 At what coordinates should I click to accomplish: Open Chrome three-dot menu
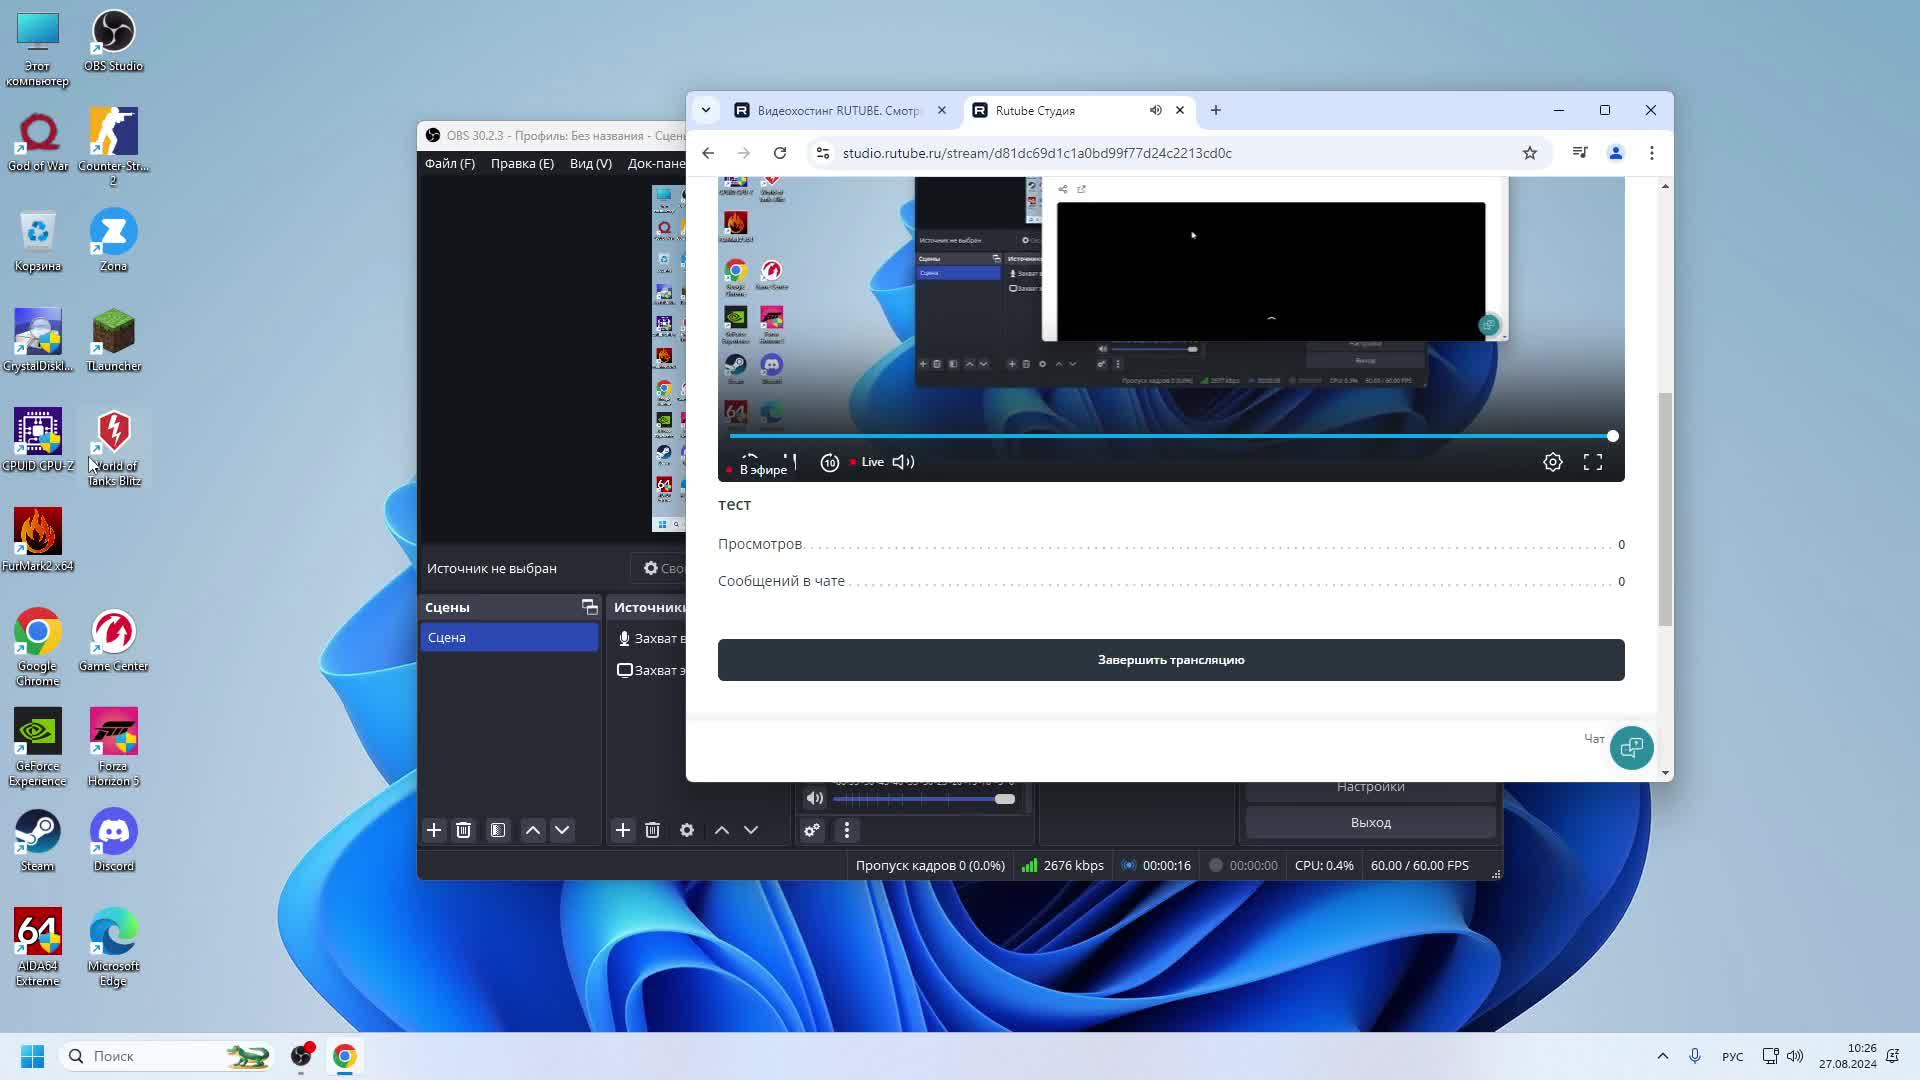click(x=1652, y=153)
